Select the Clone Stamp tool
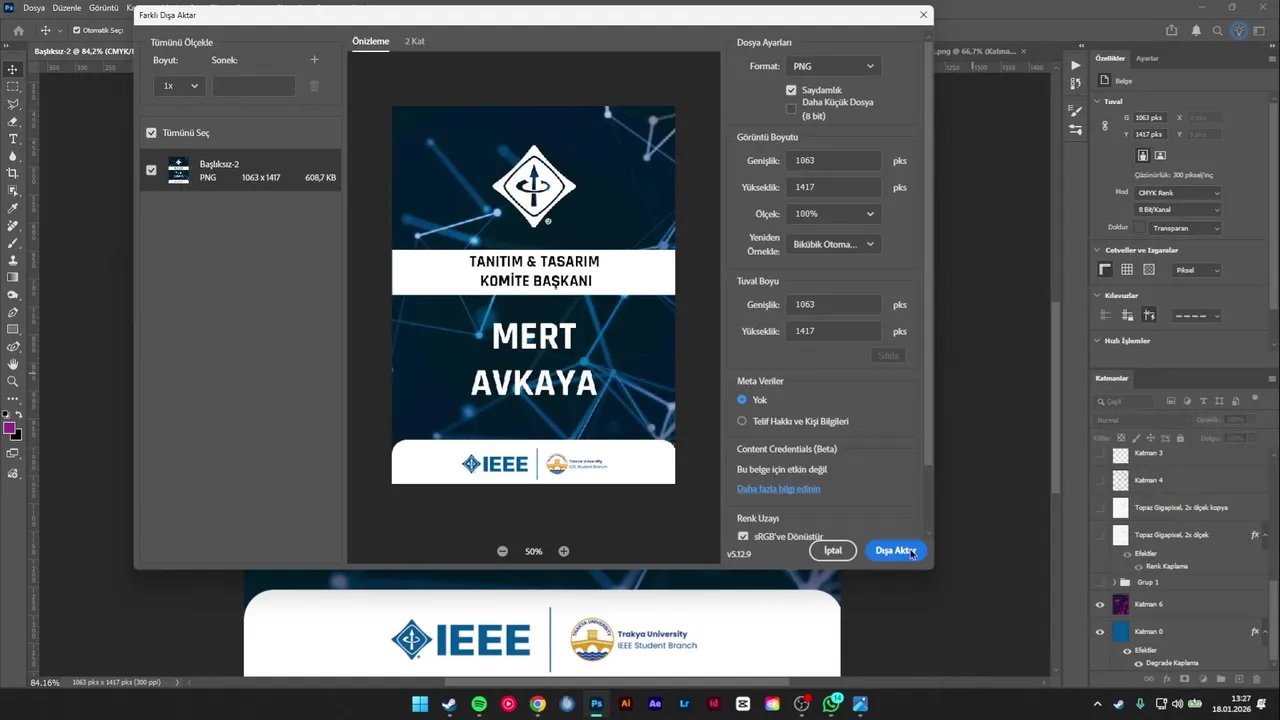Screen dimensions: 1280x720 click(x=13, y=260)
